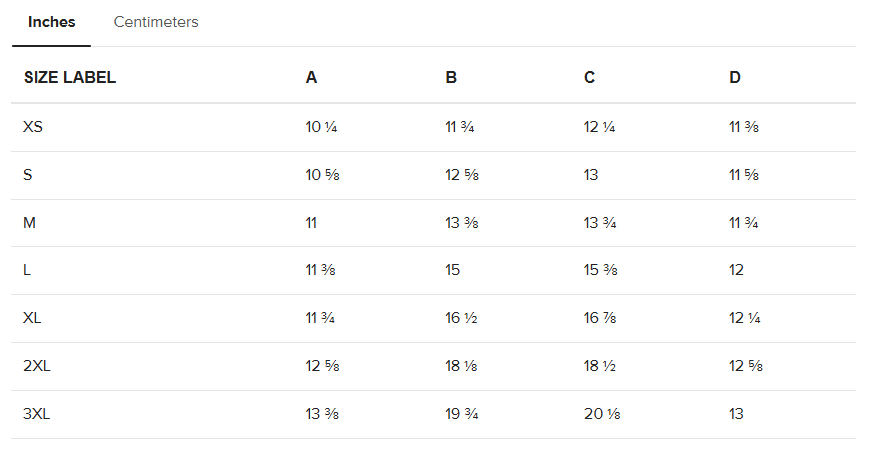Select the M size row label
Image resolution: width=875 pixels, height=467 pixels.
[30, 222]
